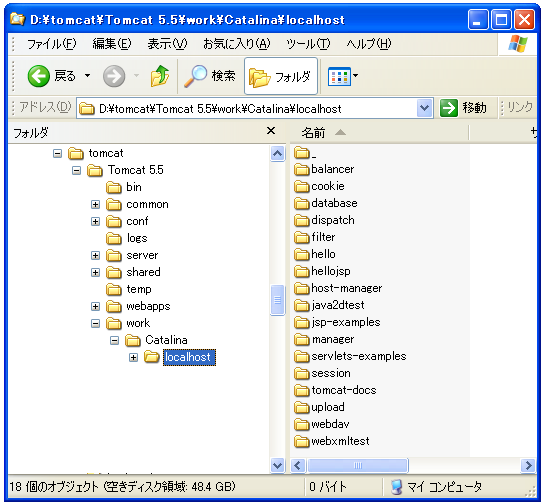Select the cookie folder icon
Viewport: 544px width, 504px height.
point(301,186)
